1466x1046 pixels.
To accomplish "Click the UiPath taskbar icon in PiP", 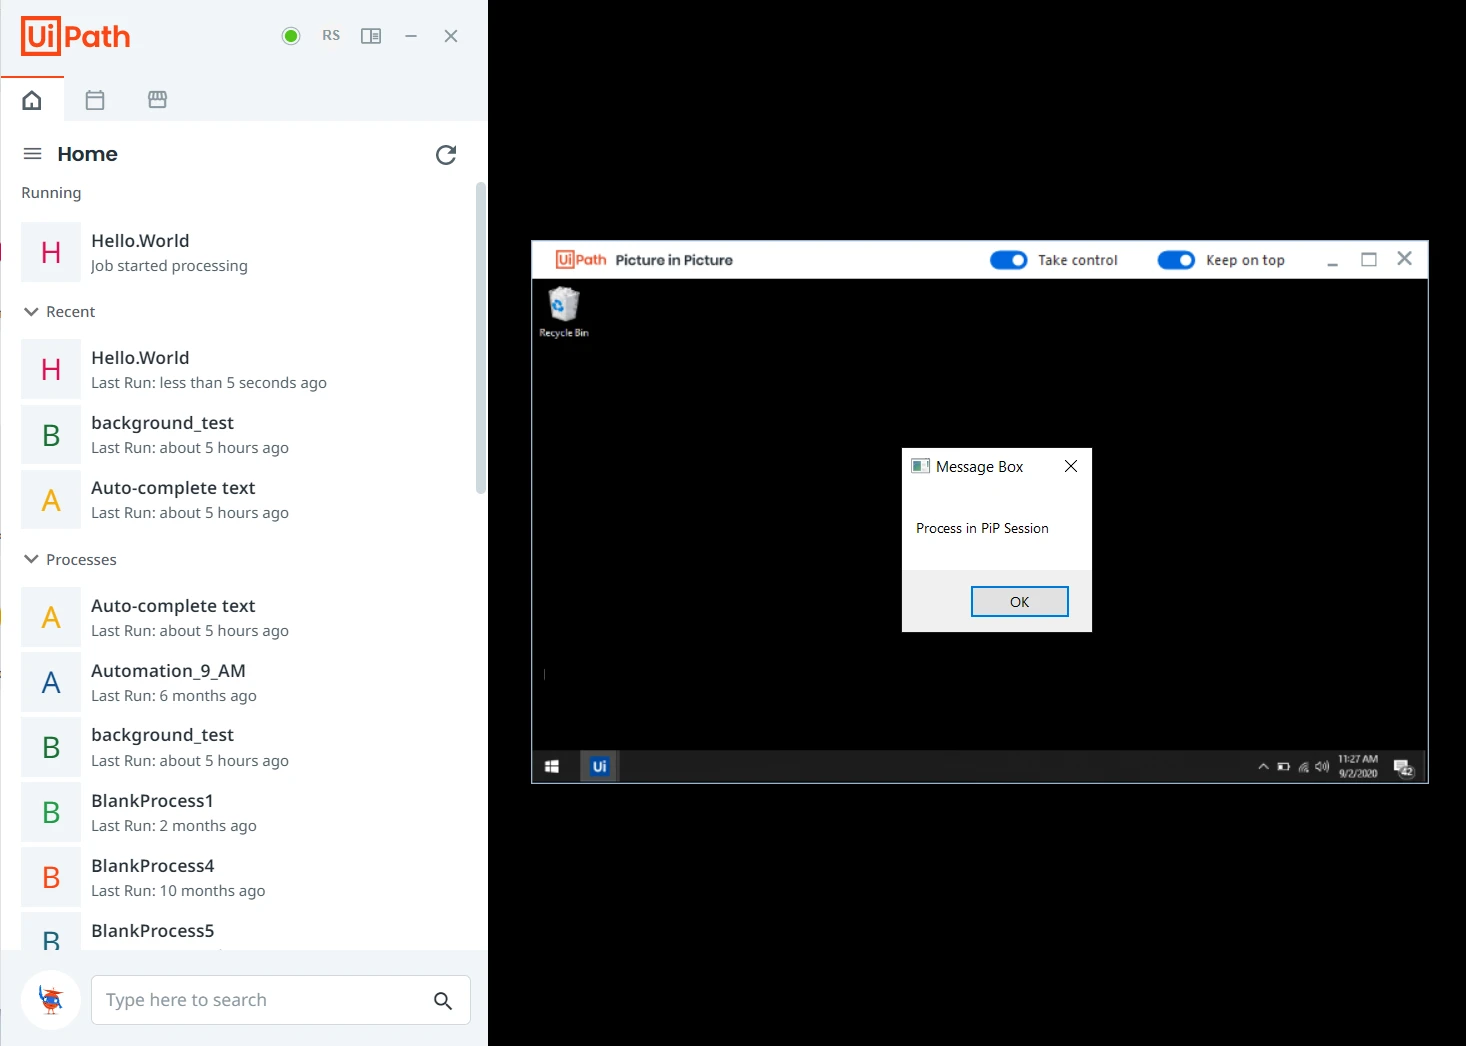I will (x=600, y=767).
